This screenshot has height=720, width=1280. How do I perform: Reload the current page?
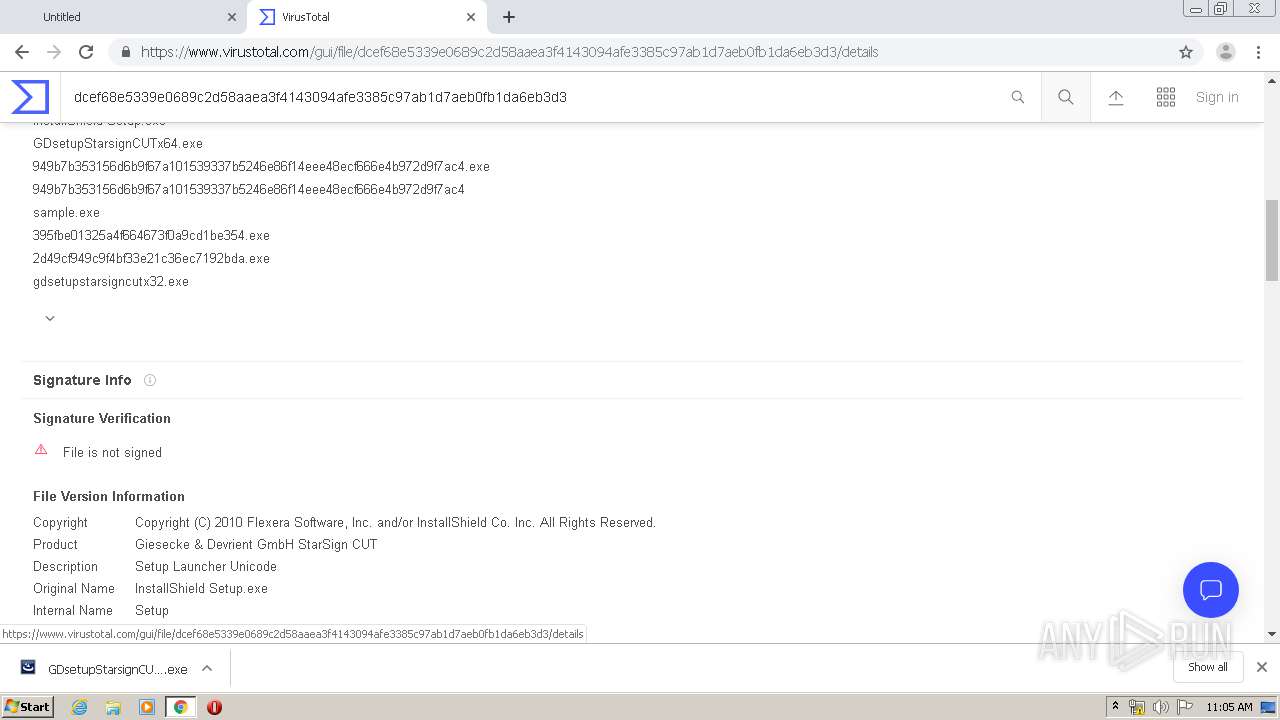[x=86, y=52]
